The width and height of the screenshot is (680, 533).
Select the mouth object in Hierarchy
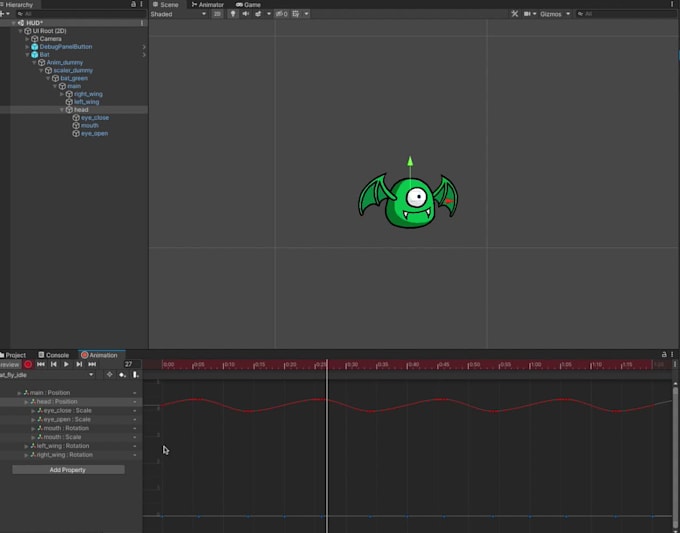pyautogui.click(x=89, y=125)
